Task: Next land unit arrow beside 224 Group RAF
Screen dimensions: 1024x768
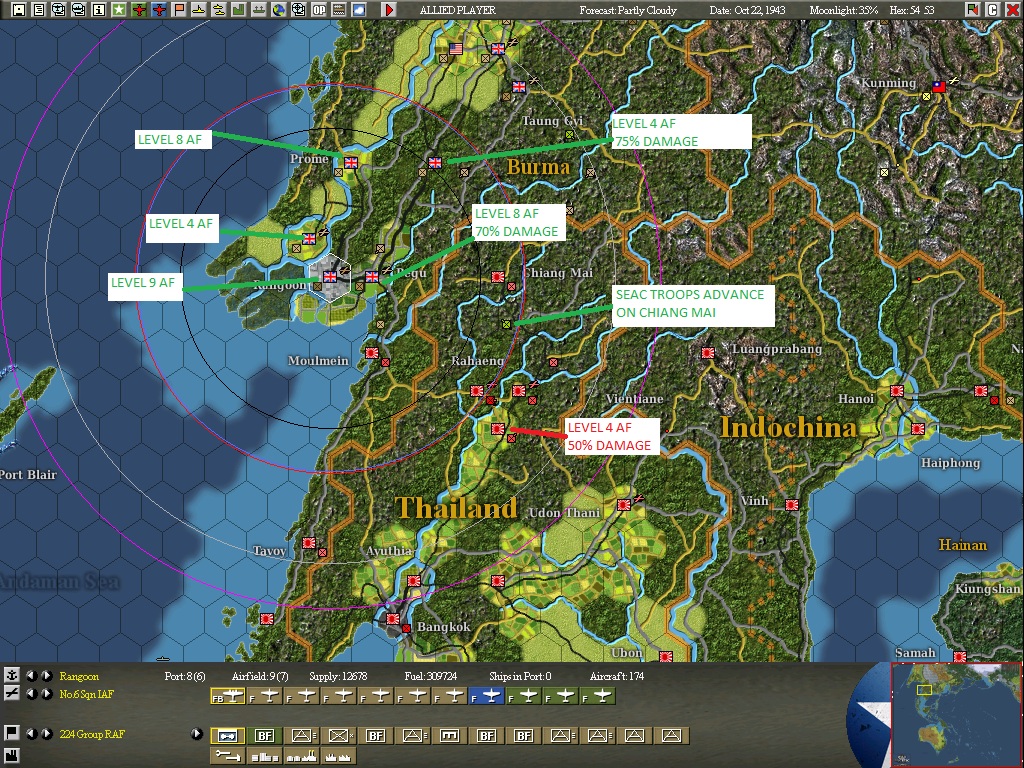Action: (46, 733)
